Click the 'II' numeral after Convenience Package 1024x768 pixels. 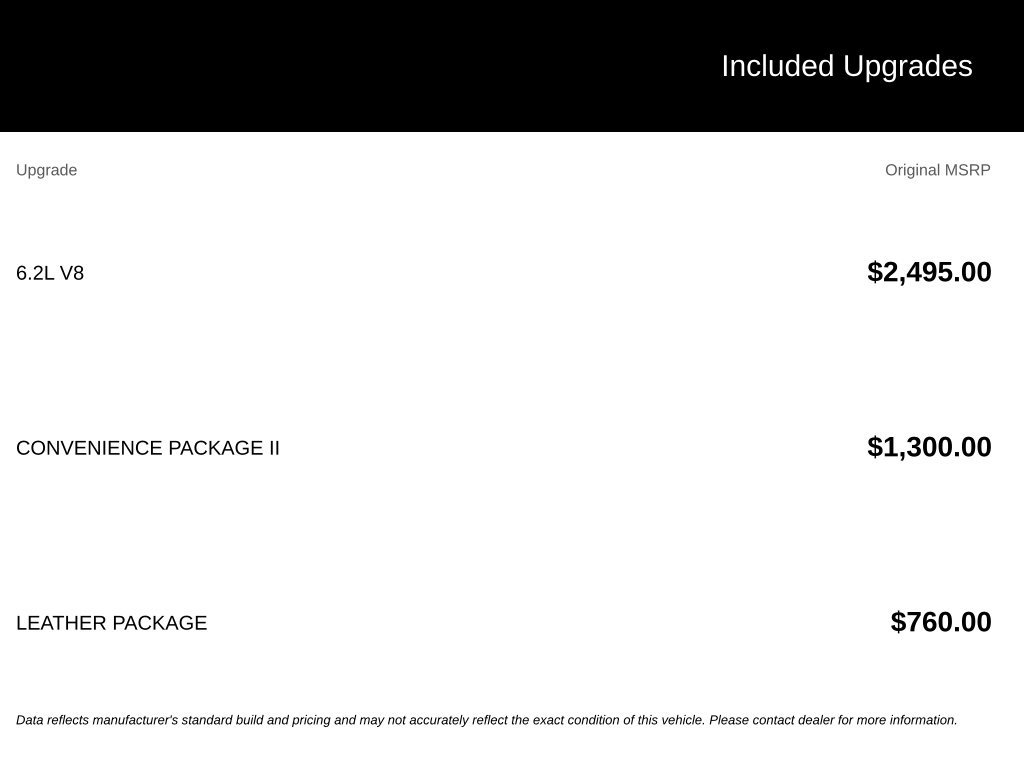pyautogui.click(x=274, y=448)
